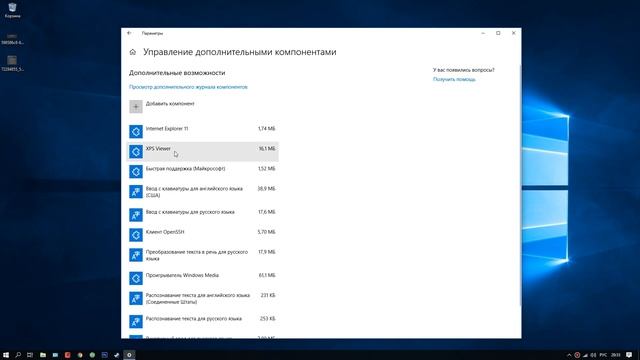Open taskbar search magnifier
The image size is (640, 360).
18,355
